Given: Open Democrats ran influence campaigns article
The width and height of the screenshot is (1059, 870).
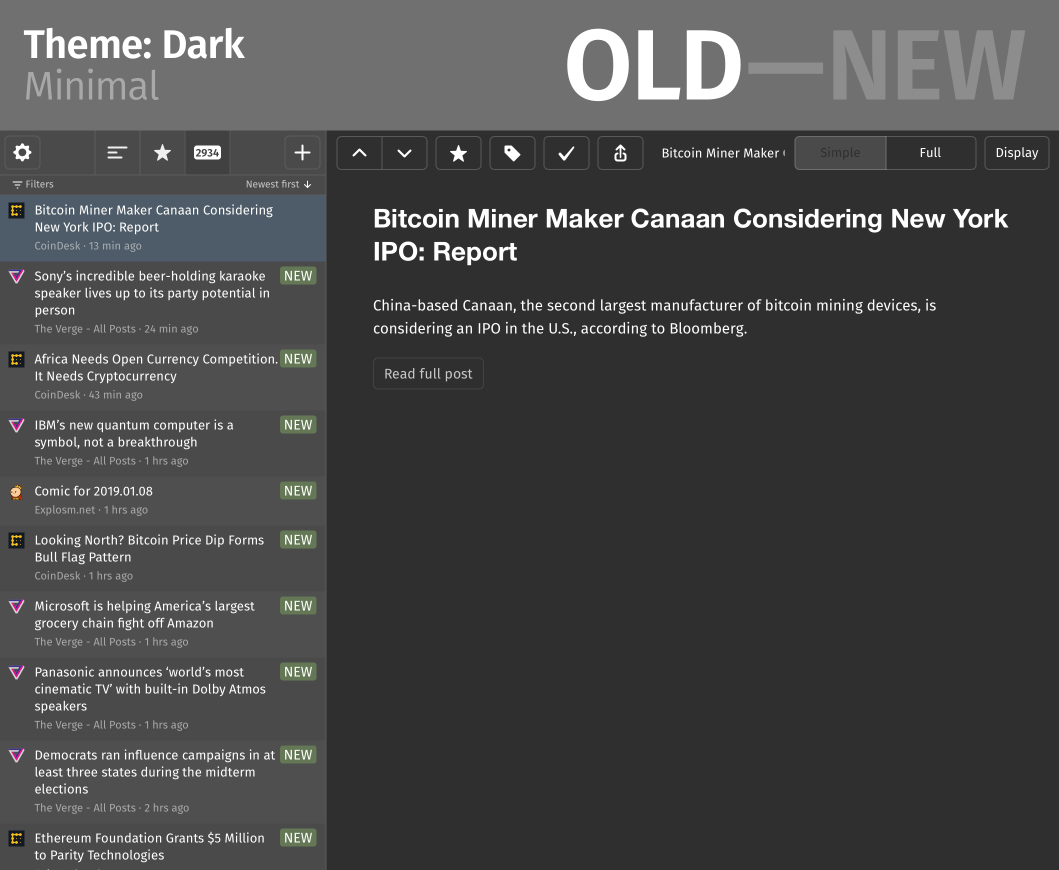Looking at the screenshot, I should (x=163, y=782).
